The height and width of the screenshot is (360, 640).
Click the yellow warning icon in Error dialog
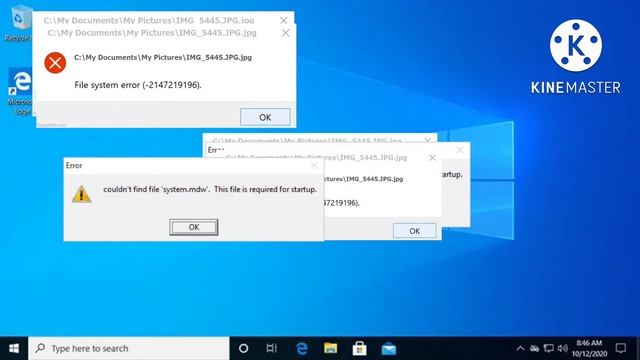(x=81, y=194)
